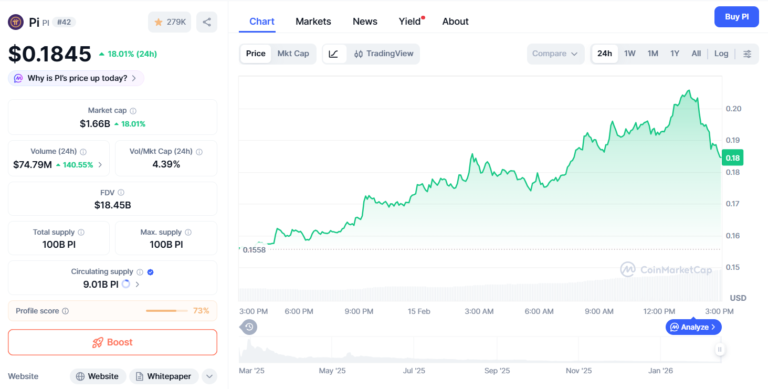This screenshot has height=389, width=768.
Task: Switch to the Chart tab
Action: click(x=262, y=22)
